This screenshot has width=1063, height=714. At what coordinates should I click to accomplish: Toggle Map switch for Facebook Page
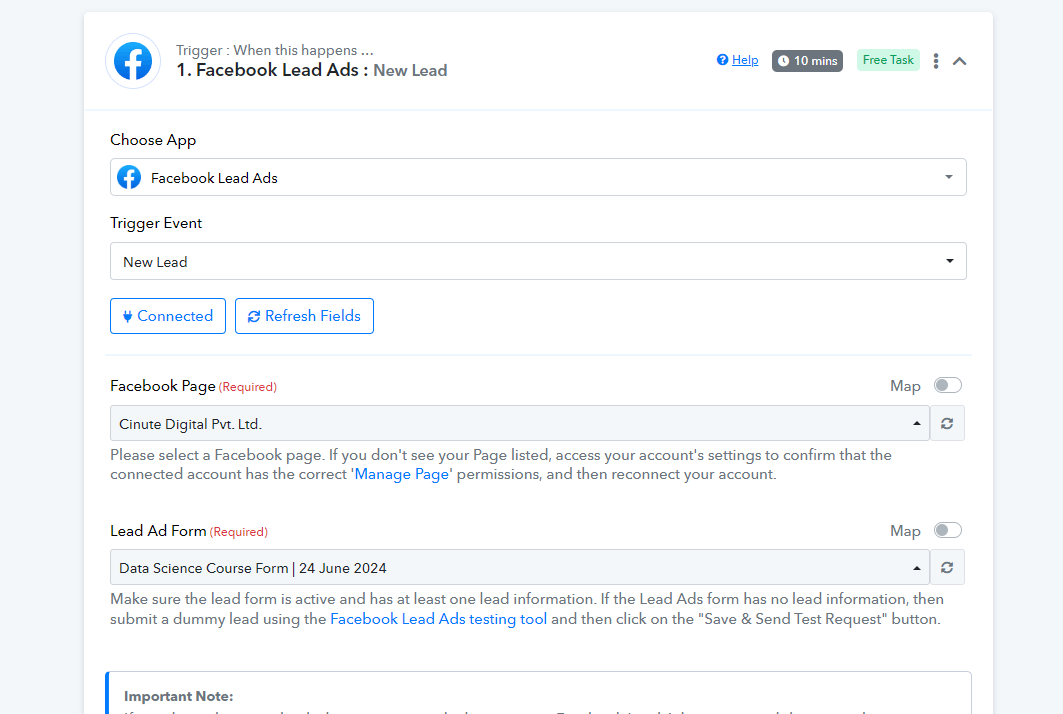[x=948, y=385]
